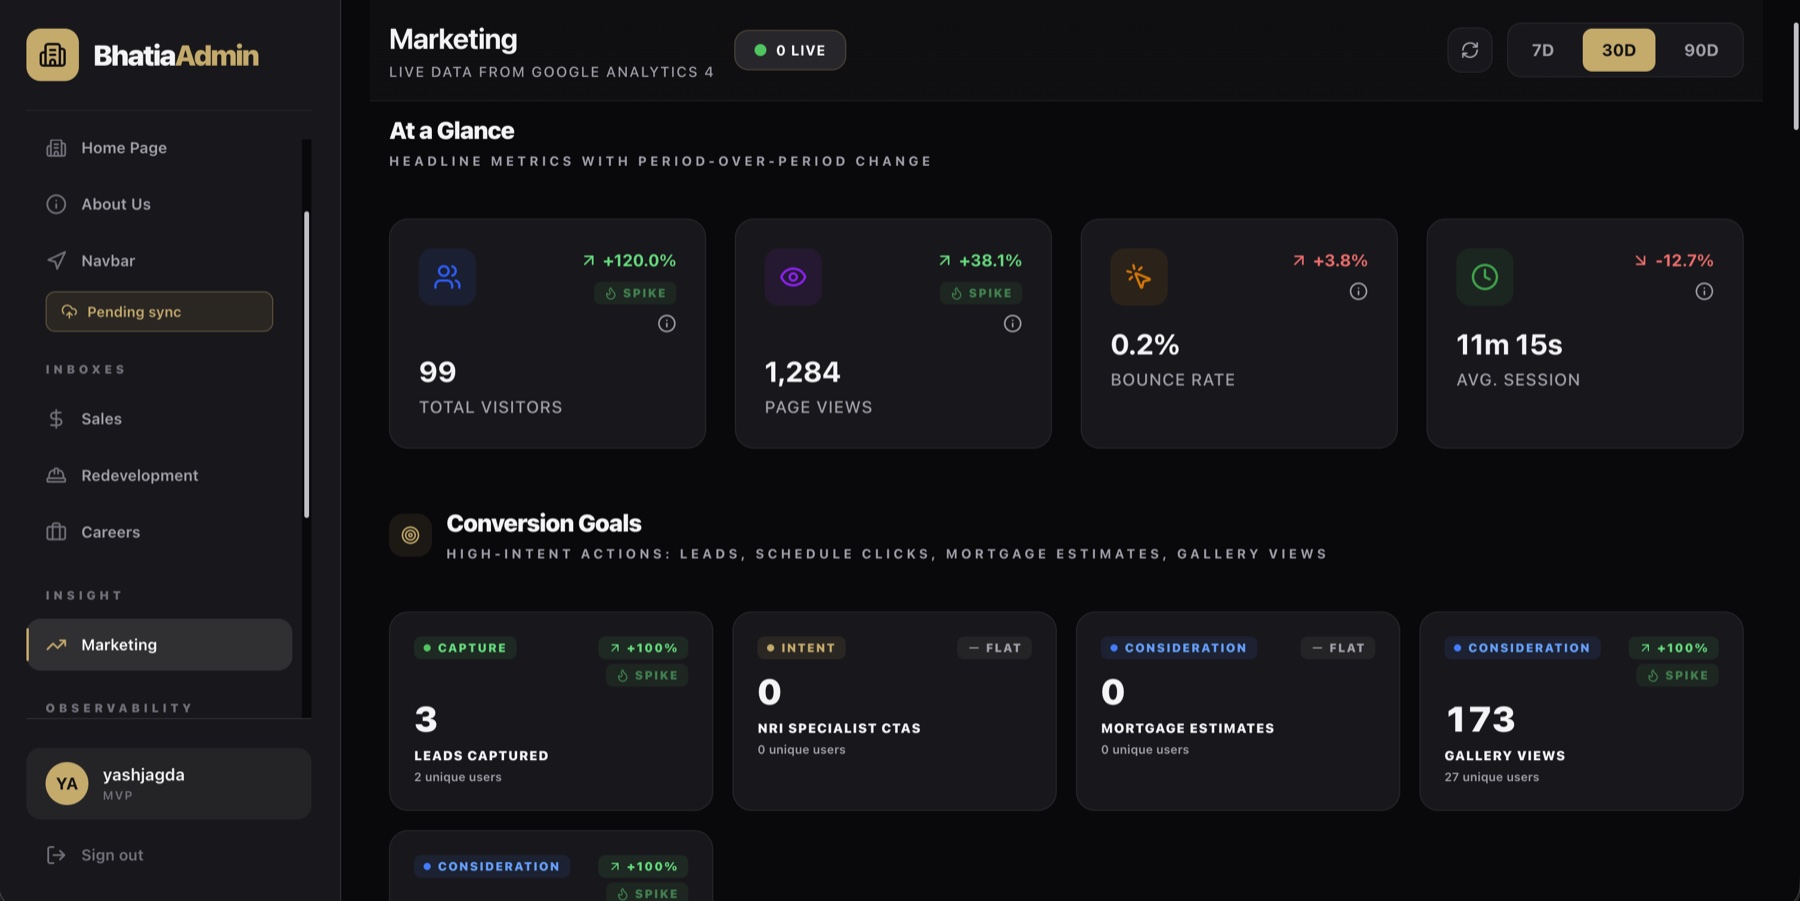Select Marketing in the Insight section

click(160, 645)
